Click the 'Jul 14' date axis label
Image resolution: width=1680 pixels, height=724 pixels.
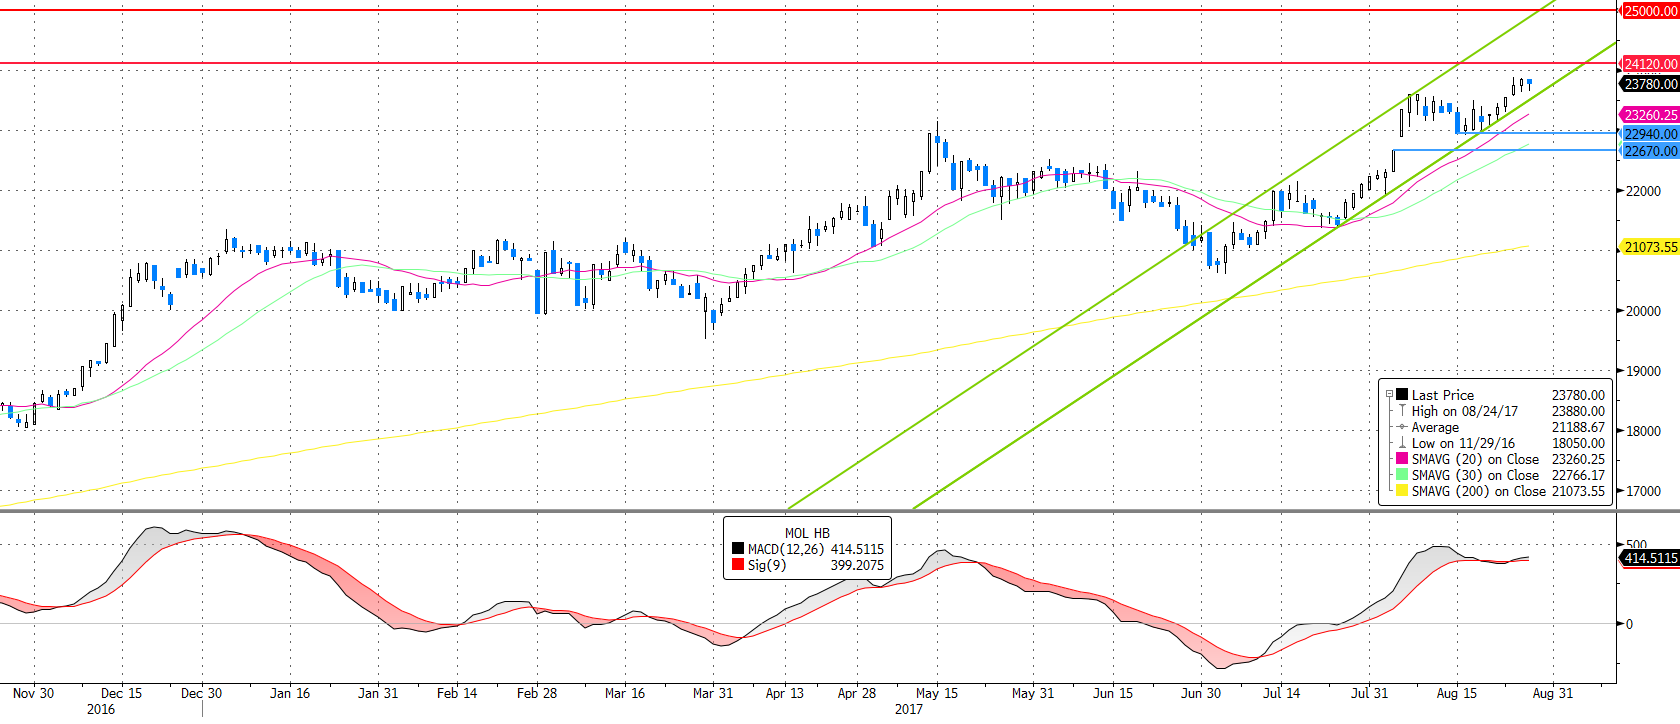coord(1282,693)
